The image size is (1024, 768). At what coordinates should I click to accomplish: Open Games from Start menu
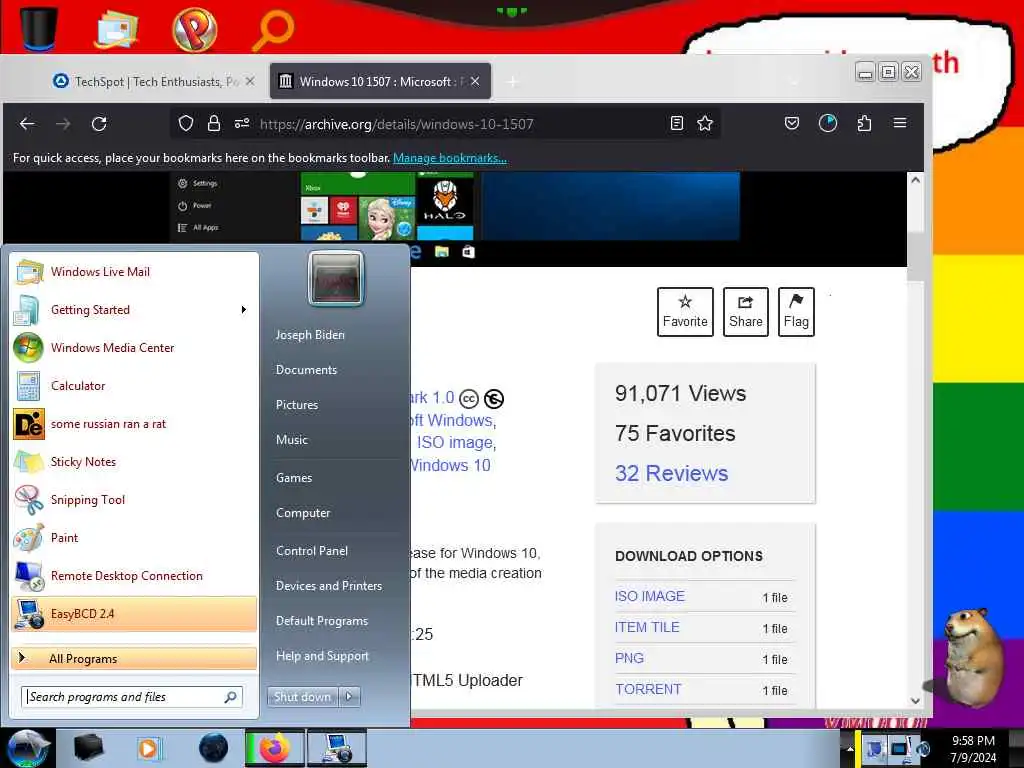[294, 478]
